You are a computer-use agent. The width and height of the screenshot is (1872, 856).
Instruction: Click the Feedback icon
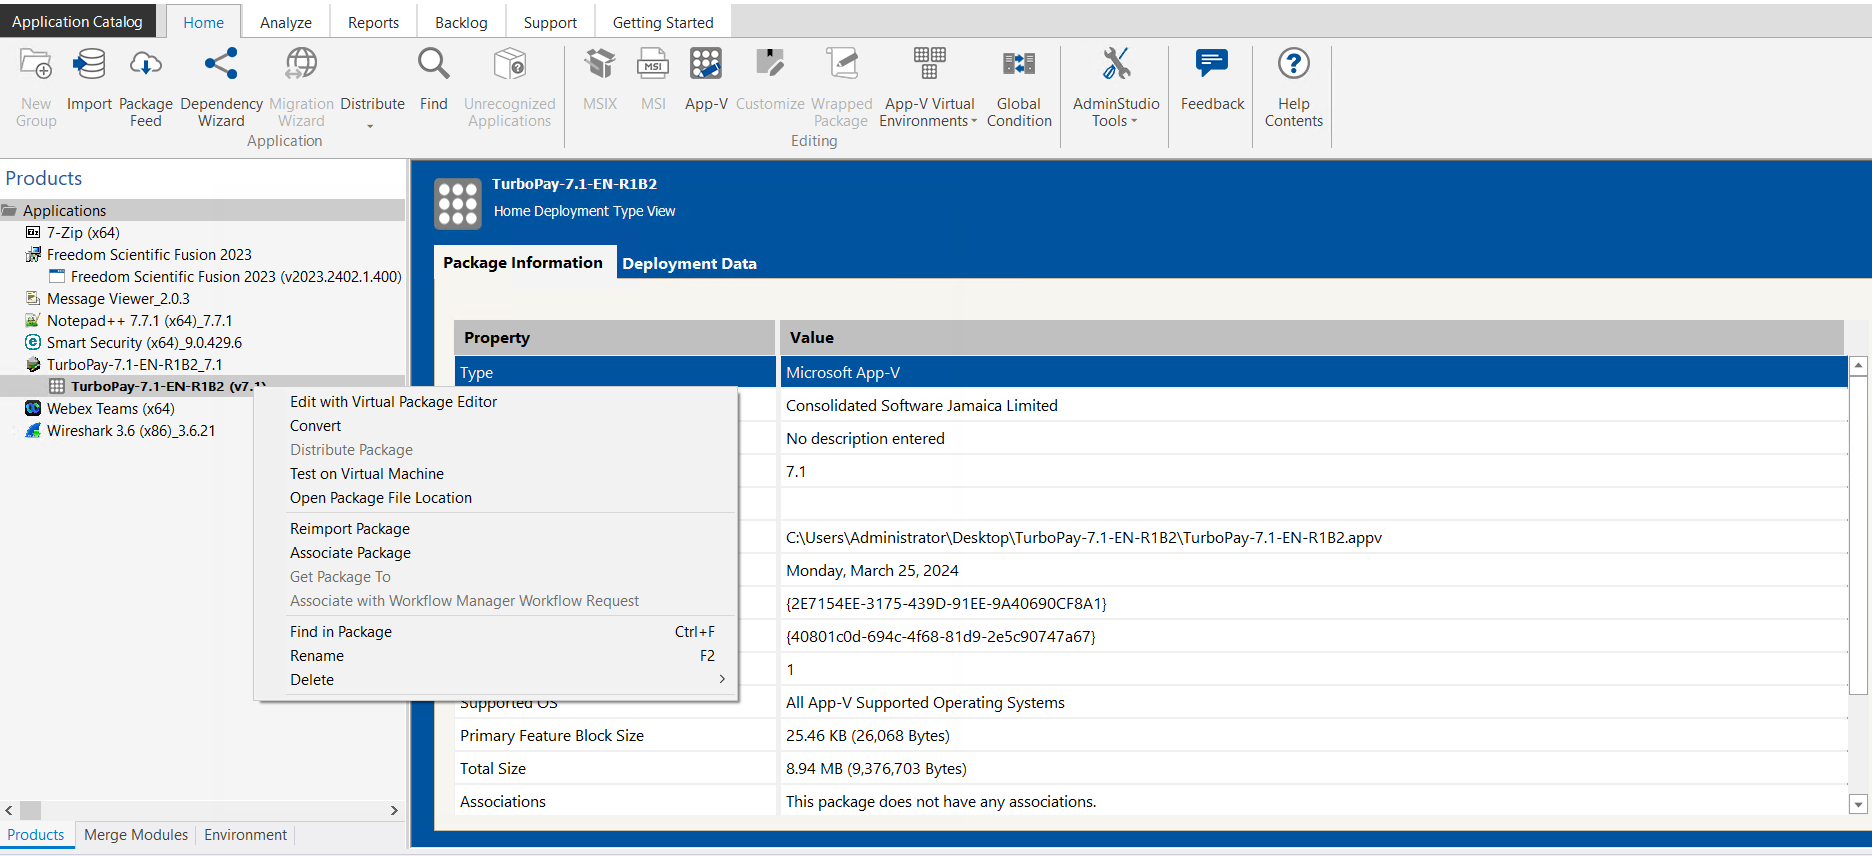coord(1212,65)
